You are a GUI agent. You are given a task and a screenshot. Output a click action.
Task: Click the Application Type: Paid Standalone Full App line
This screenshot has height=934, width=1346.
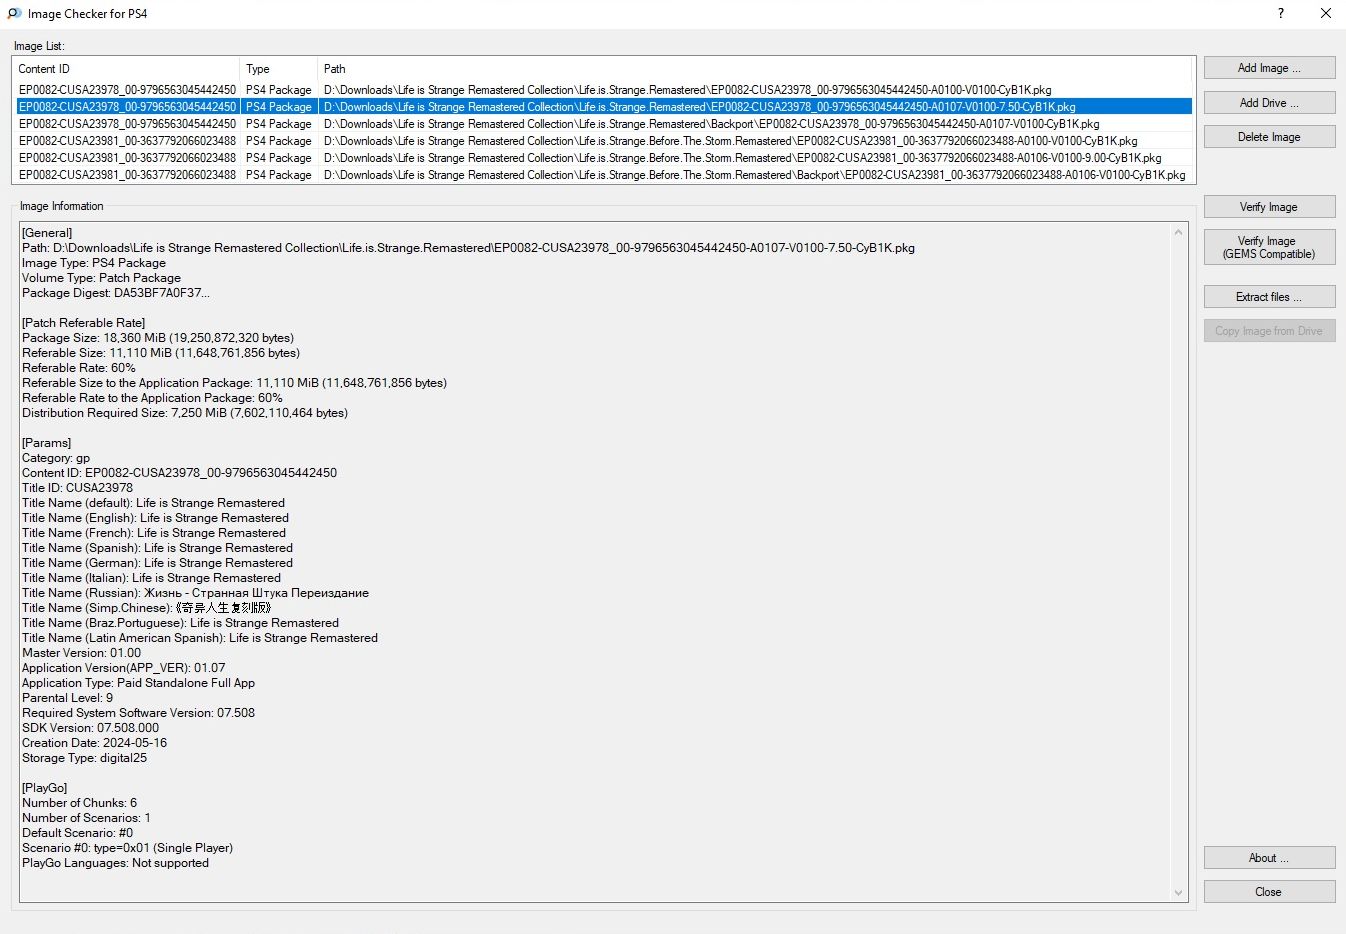tap(138, 683)
